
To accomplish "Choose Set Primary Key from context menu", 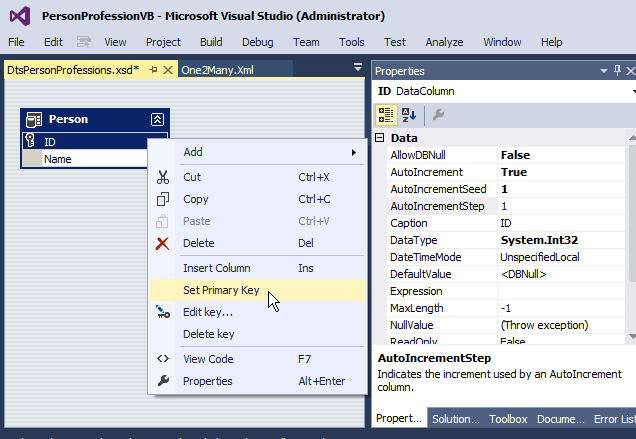I will (258, 290).
